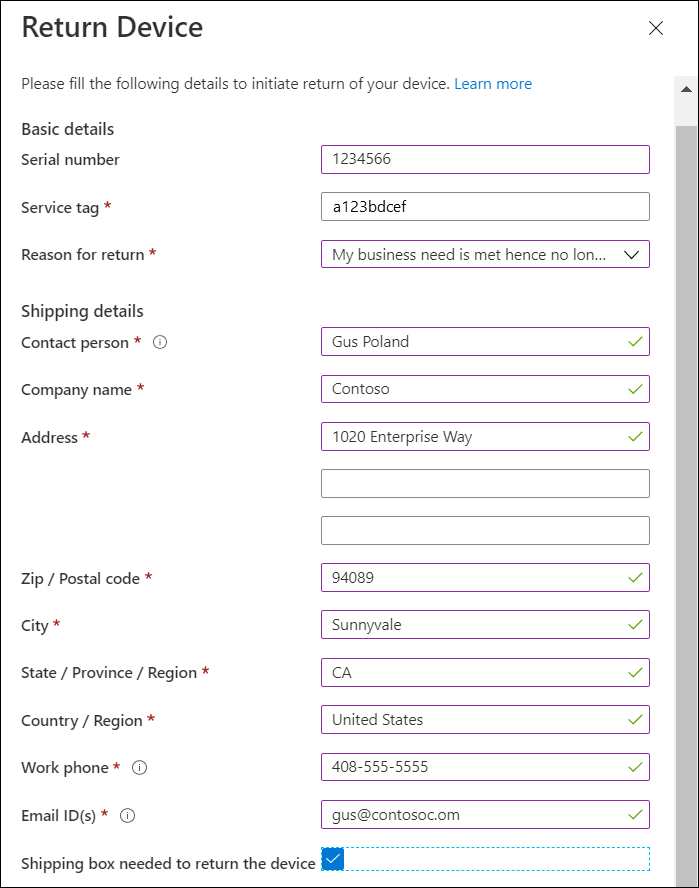Click the scrollbar up arrow

click(686, 89)
